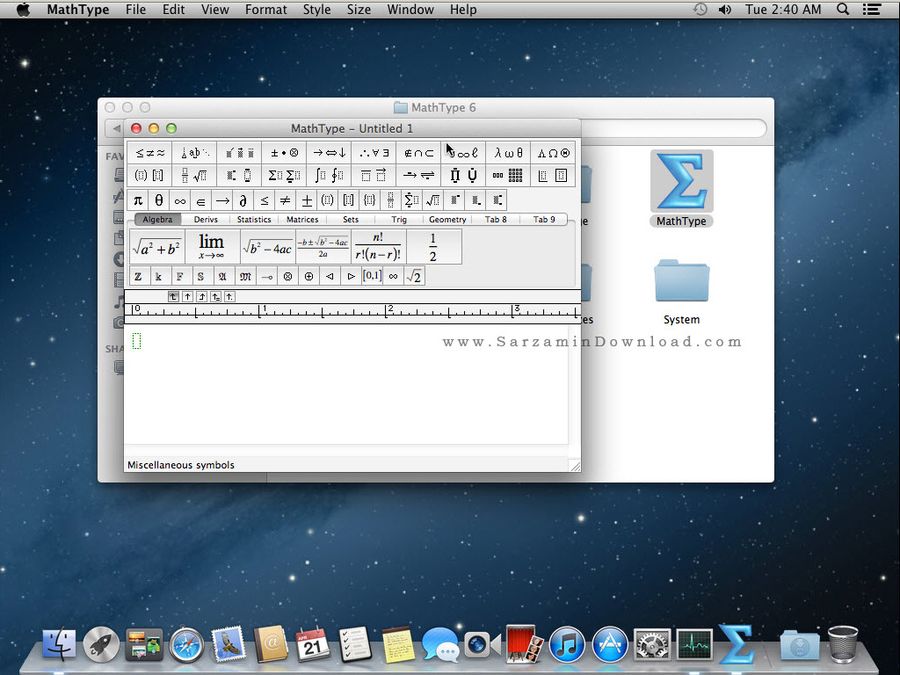Switch to the Sets tab
This screenshot has height=675, width=900.
click(x=350, y=219)
